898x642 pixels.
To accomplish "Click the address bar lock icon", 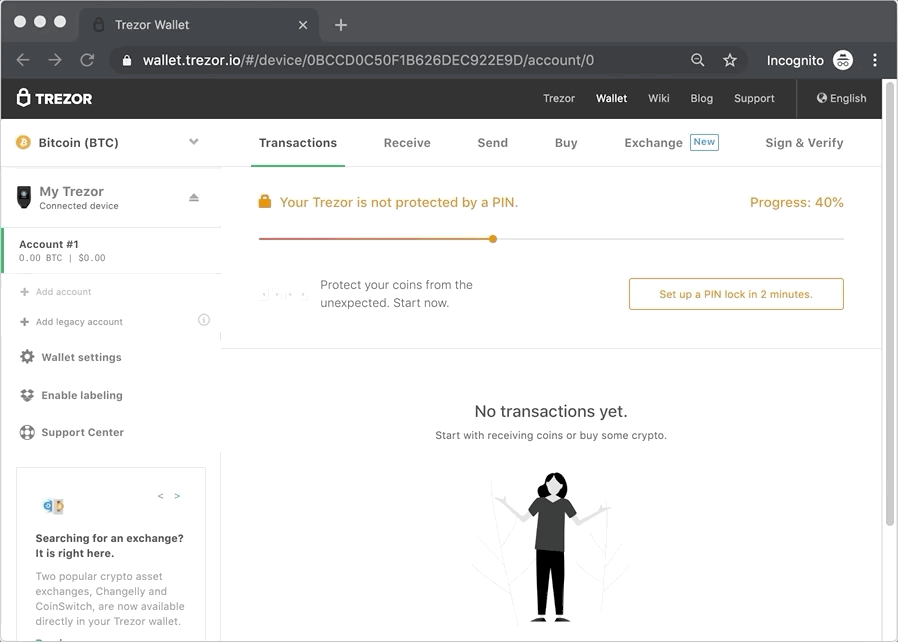I will (127, 61).
